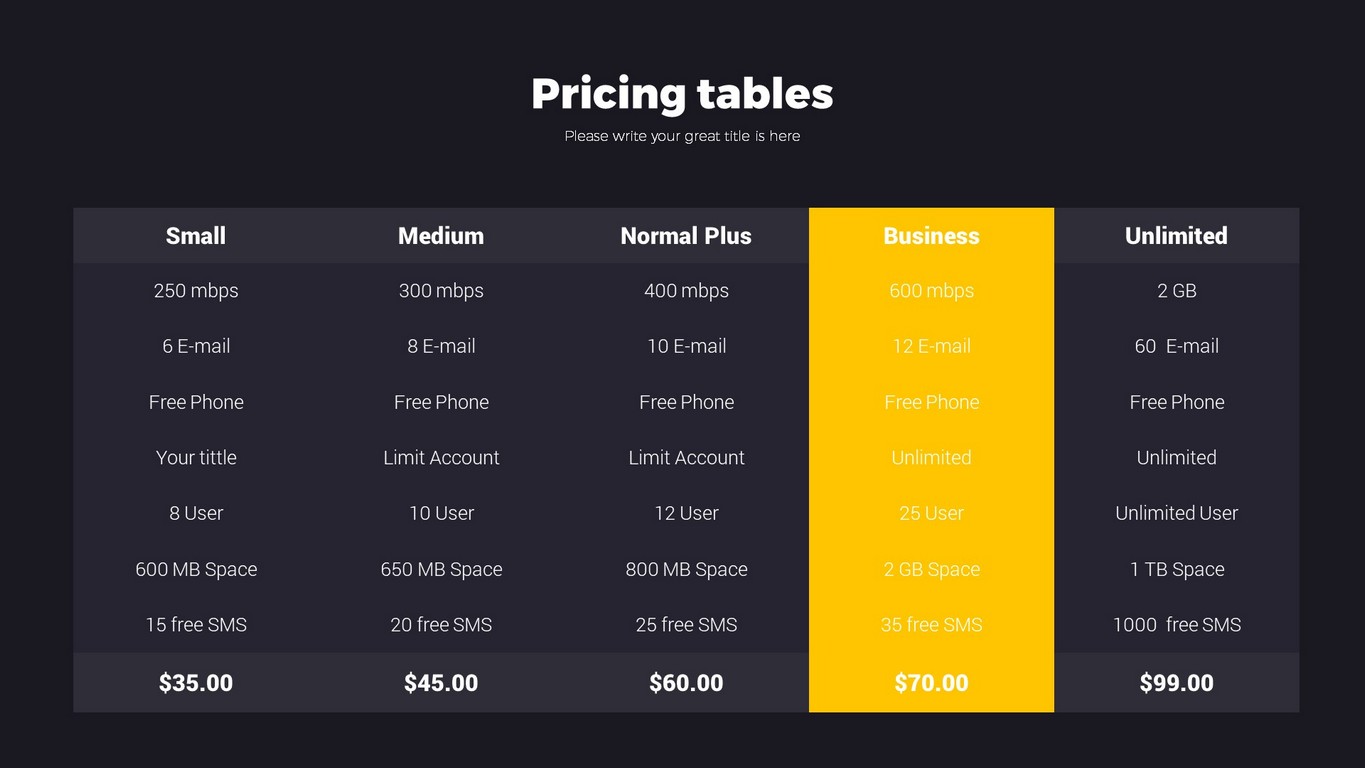The height and width of the screenshot is (768, 1365).
Task: Click the "35 free SMS" cell
Action: click(x=931, y=625)
